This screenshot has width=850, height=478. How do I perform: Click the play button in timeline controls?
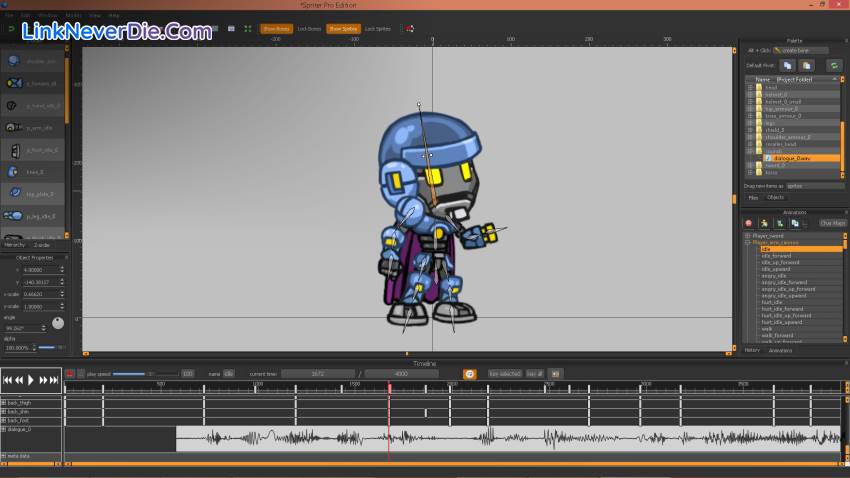pyautogui.click(x=31, y=380)
